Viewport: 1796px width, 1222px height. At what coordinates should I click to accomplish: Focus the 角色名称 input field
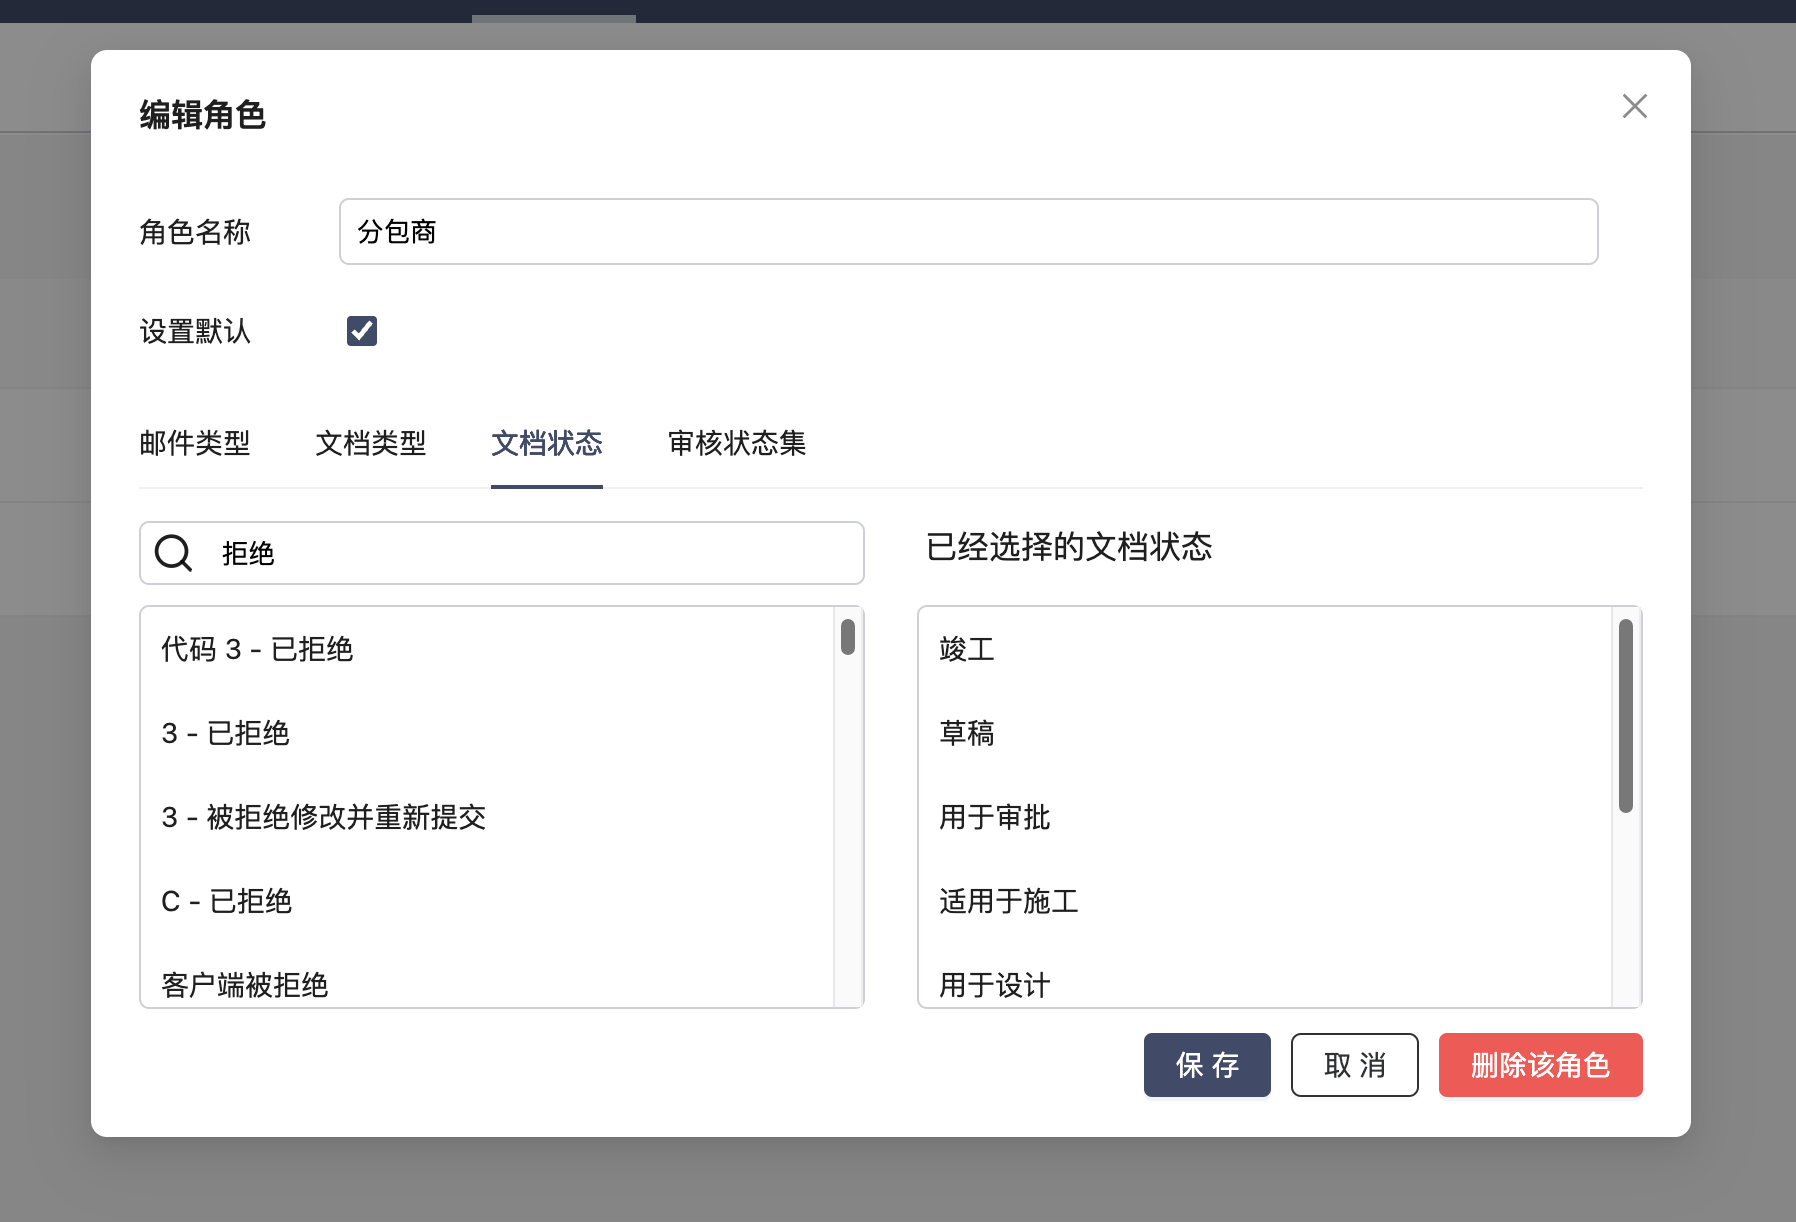click(x=968, y=232)
